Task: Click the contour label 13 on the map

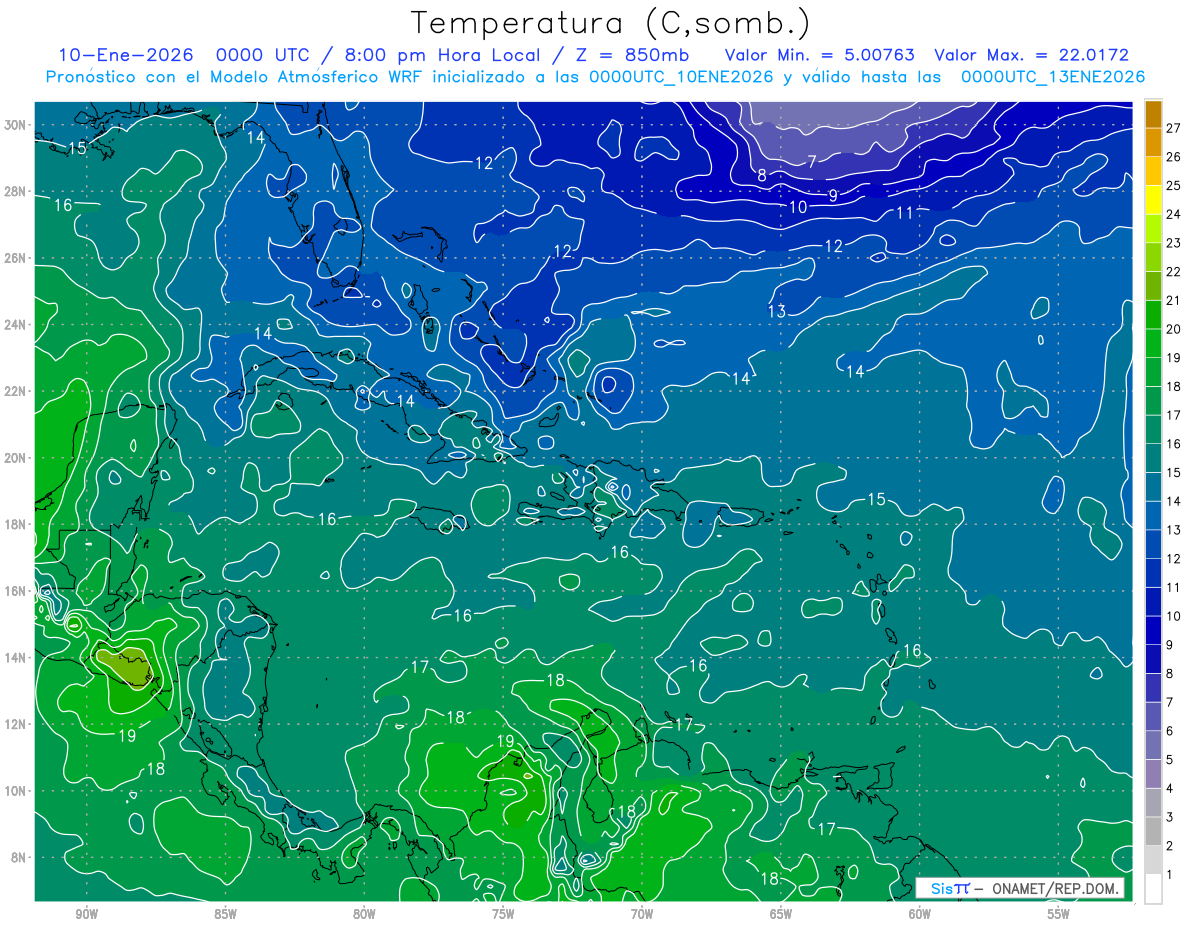Action: [777, 312]
